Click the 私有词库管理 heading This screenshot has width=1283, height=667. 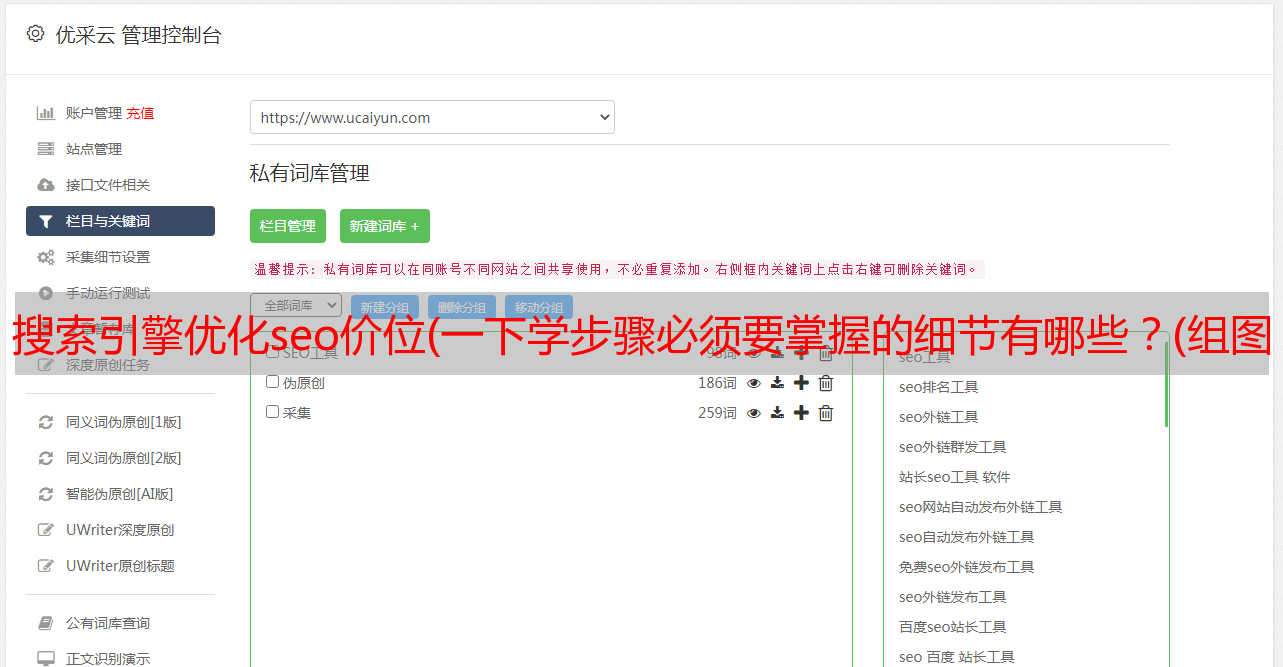pos(310,173)
